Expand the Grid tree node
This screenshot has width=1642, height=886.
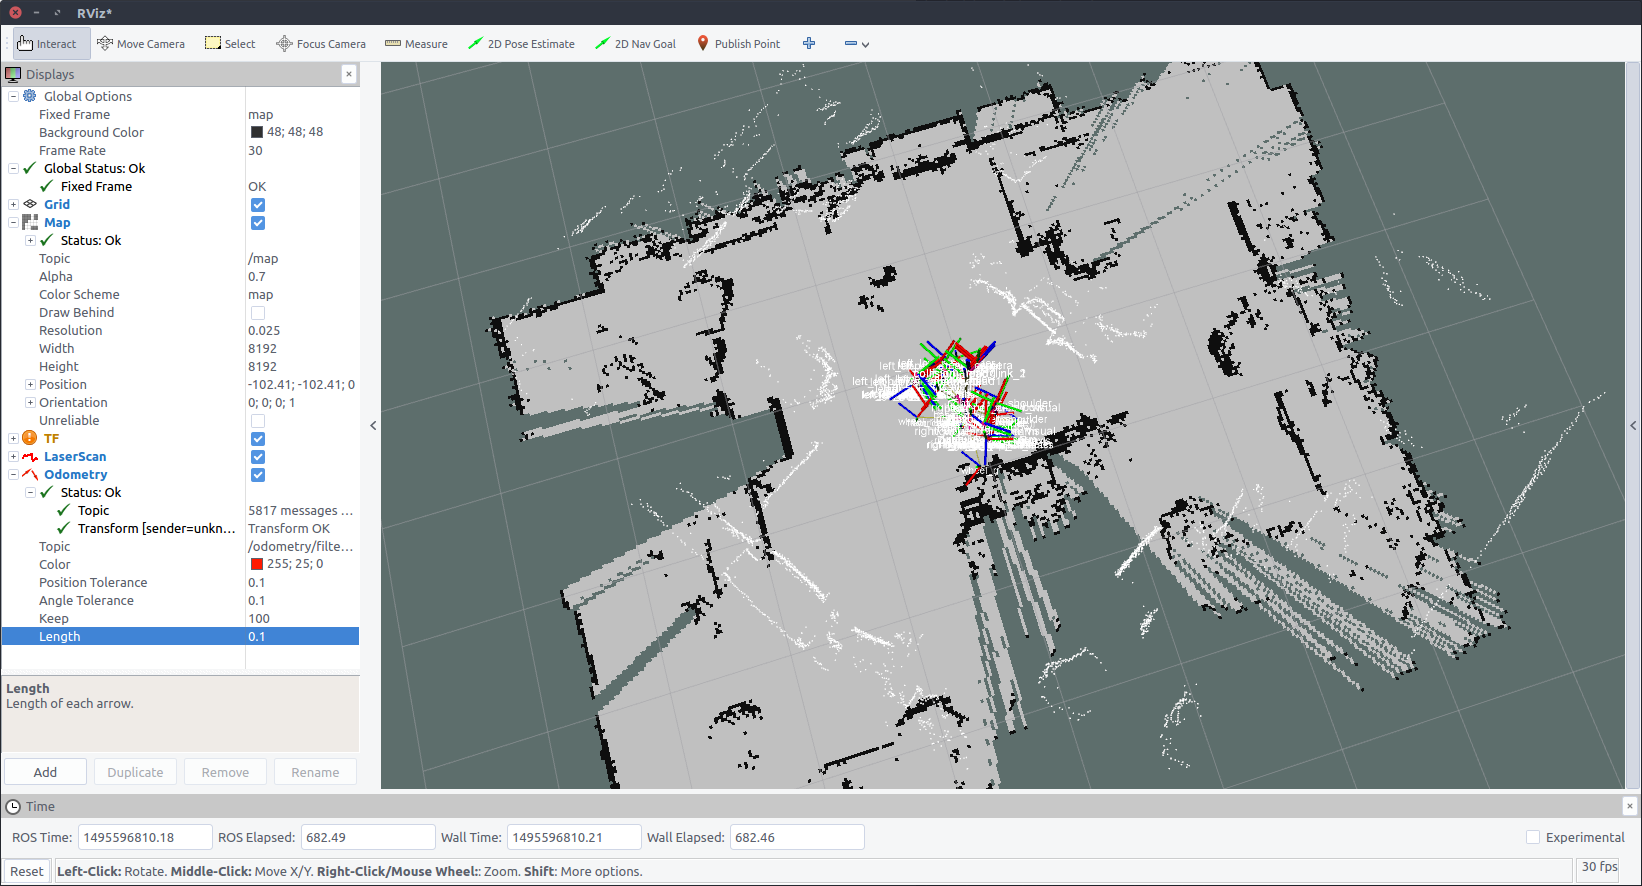[13, 204]
